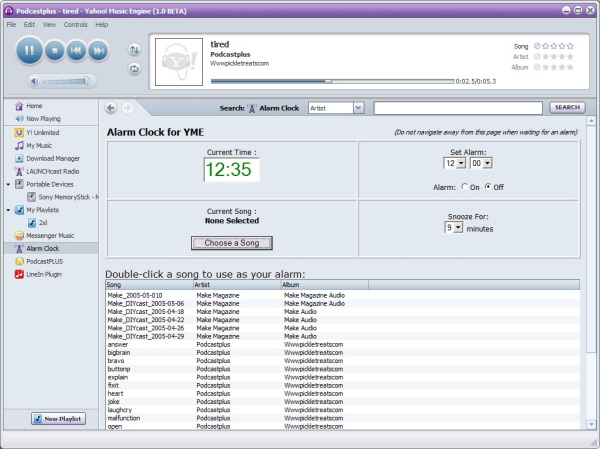This screenshot has width=600, height=449.
Task: Navigate forward with the forward arrow
Action: tap(127, 108)
